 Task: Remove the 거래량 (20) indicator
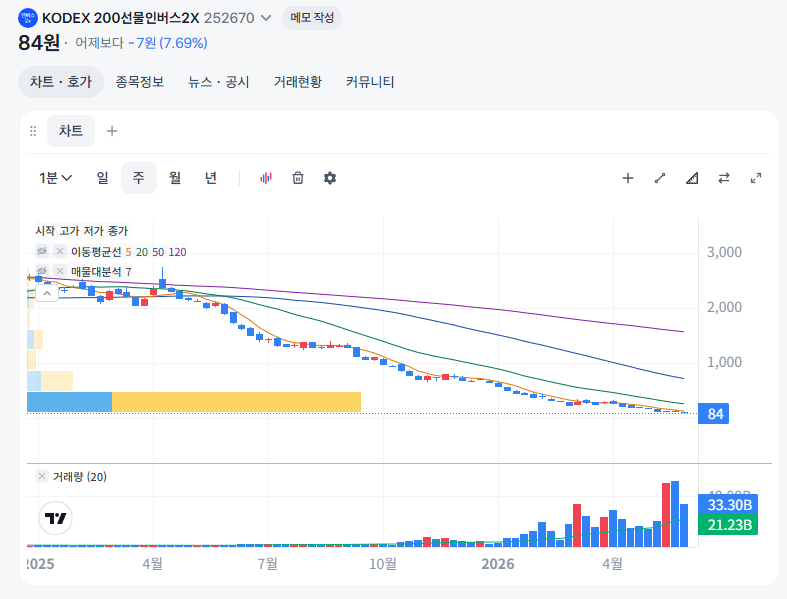click(42, 476)
